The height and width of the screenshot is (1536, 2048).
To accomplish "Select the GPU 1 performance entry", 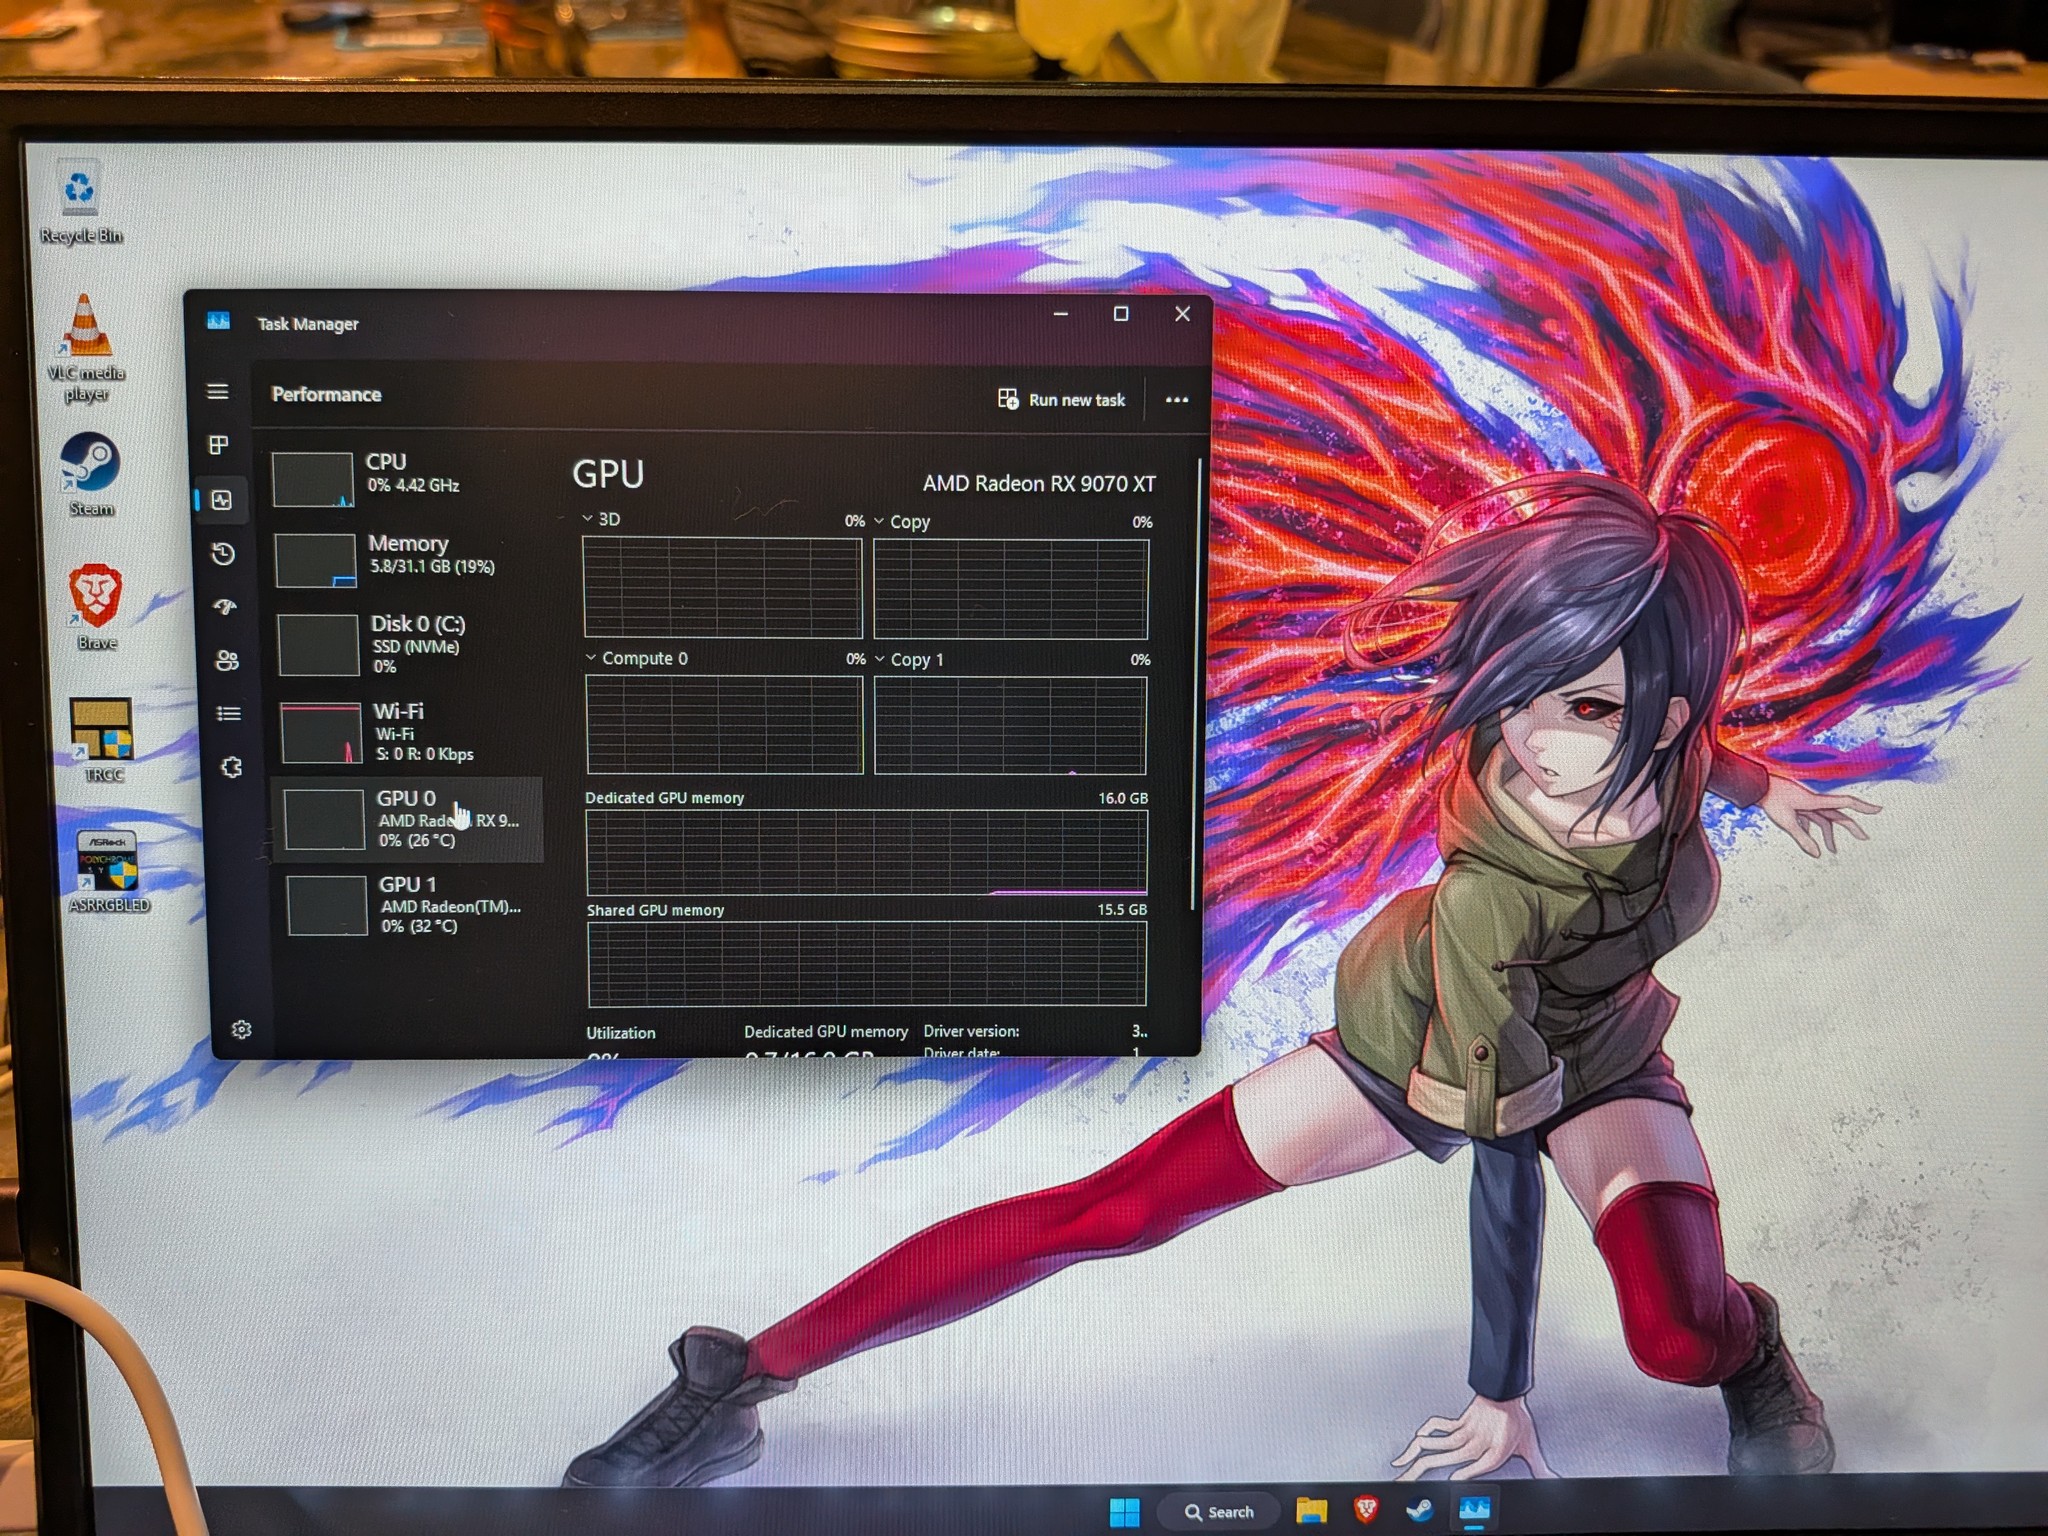I will tap(412, 905).
